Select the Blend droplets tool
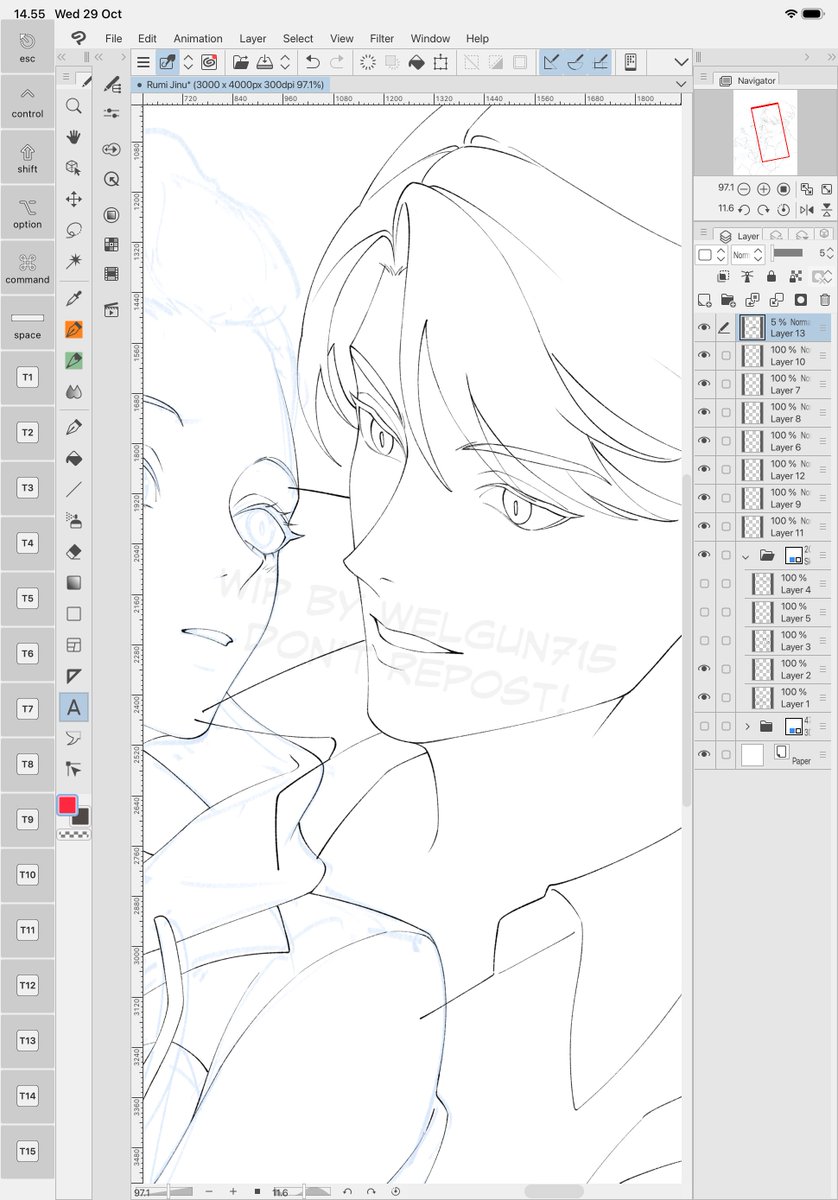 tap(73, 391)
